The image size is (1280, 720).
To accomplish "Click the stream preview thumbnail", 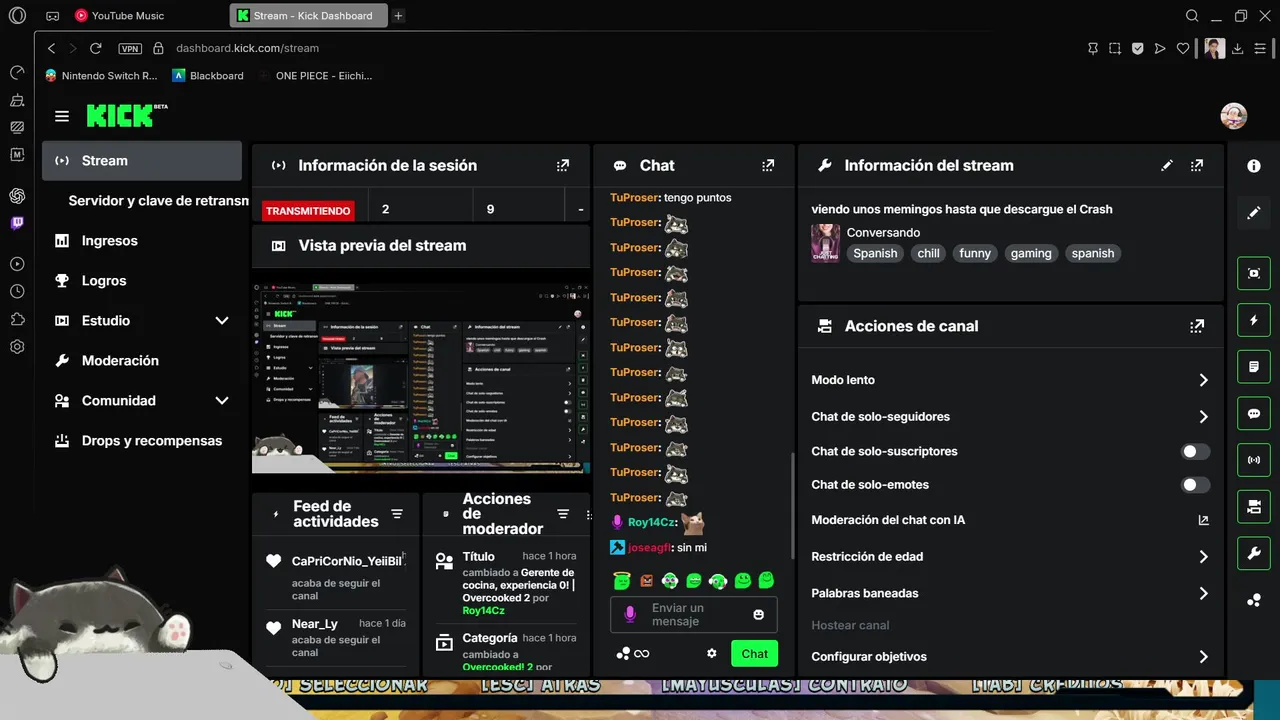I will [420, 379].
